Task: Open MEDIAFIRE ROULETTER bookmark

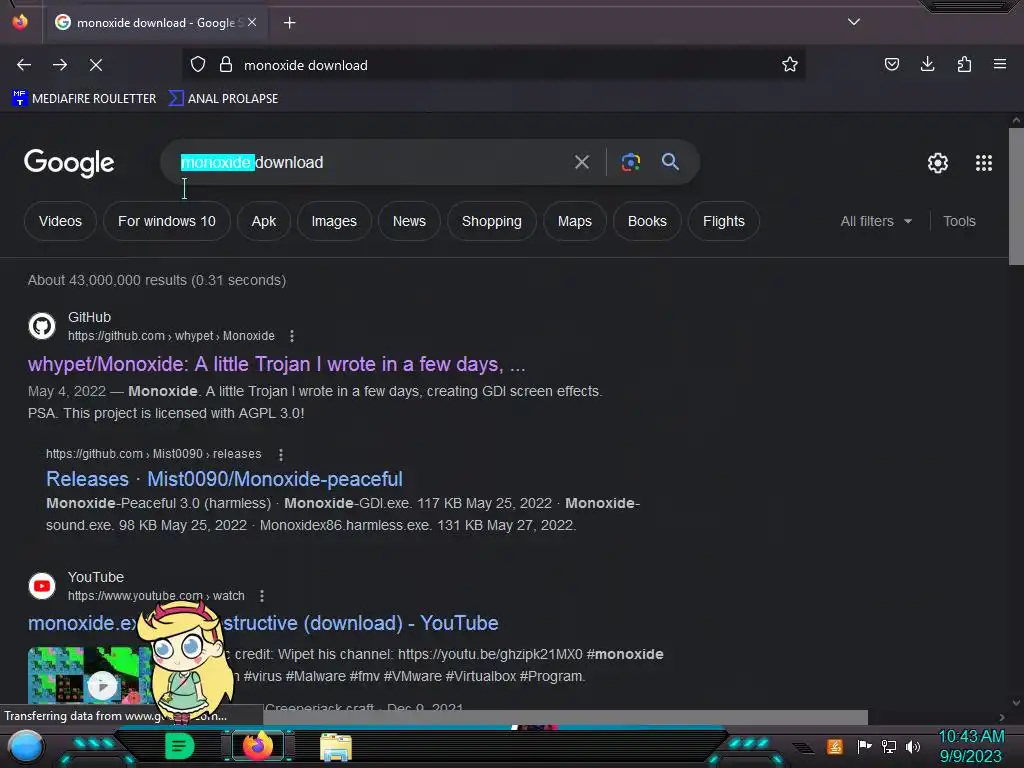Action: (x=84, y=99)
